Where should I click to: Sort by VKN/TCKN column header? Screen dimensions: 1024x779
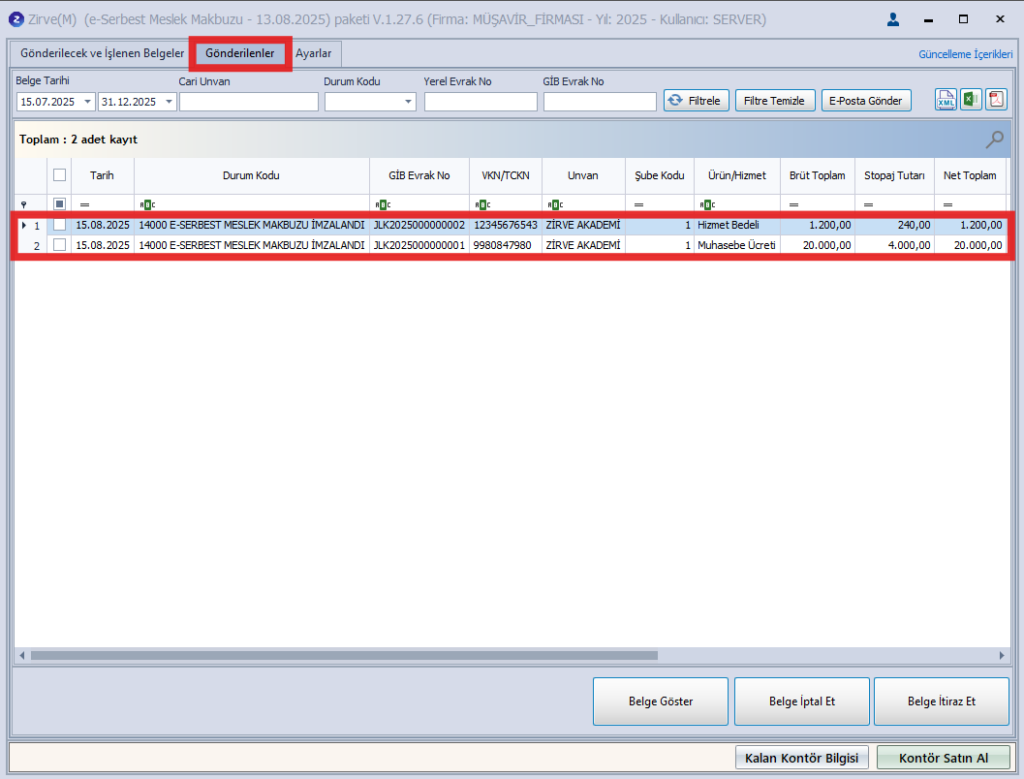505,176
